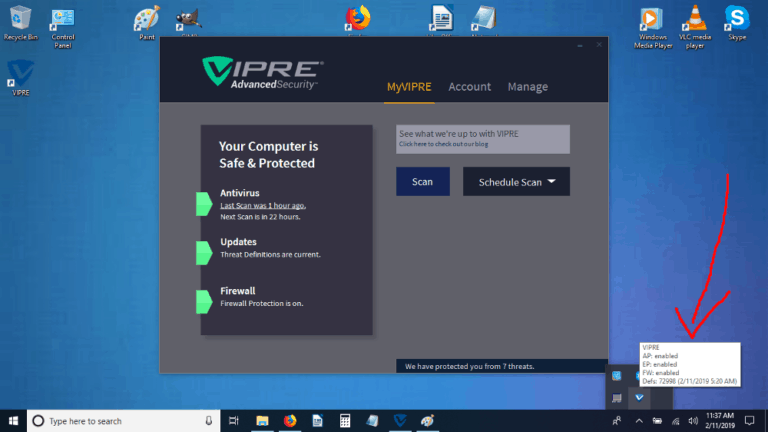The width and height of the screenshot is (768, 432).
Task: Click the green Updates status arrow
Action: tap(204, 253)
